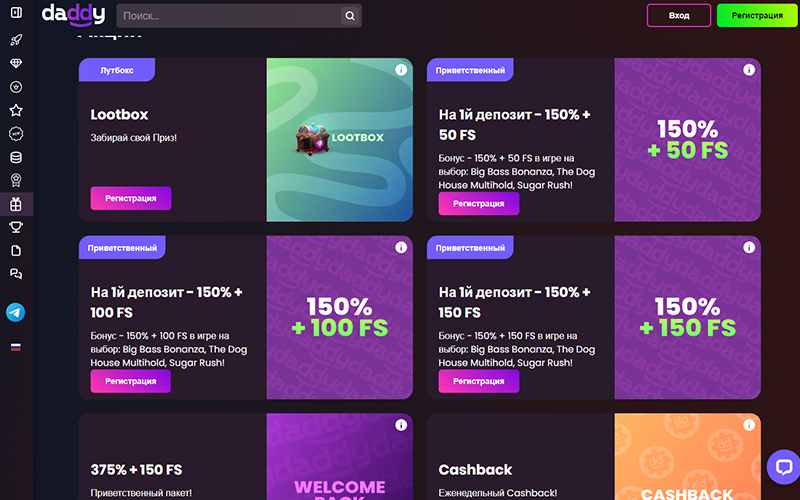Collapse the sidebar panel icon

pos(16,12)
